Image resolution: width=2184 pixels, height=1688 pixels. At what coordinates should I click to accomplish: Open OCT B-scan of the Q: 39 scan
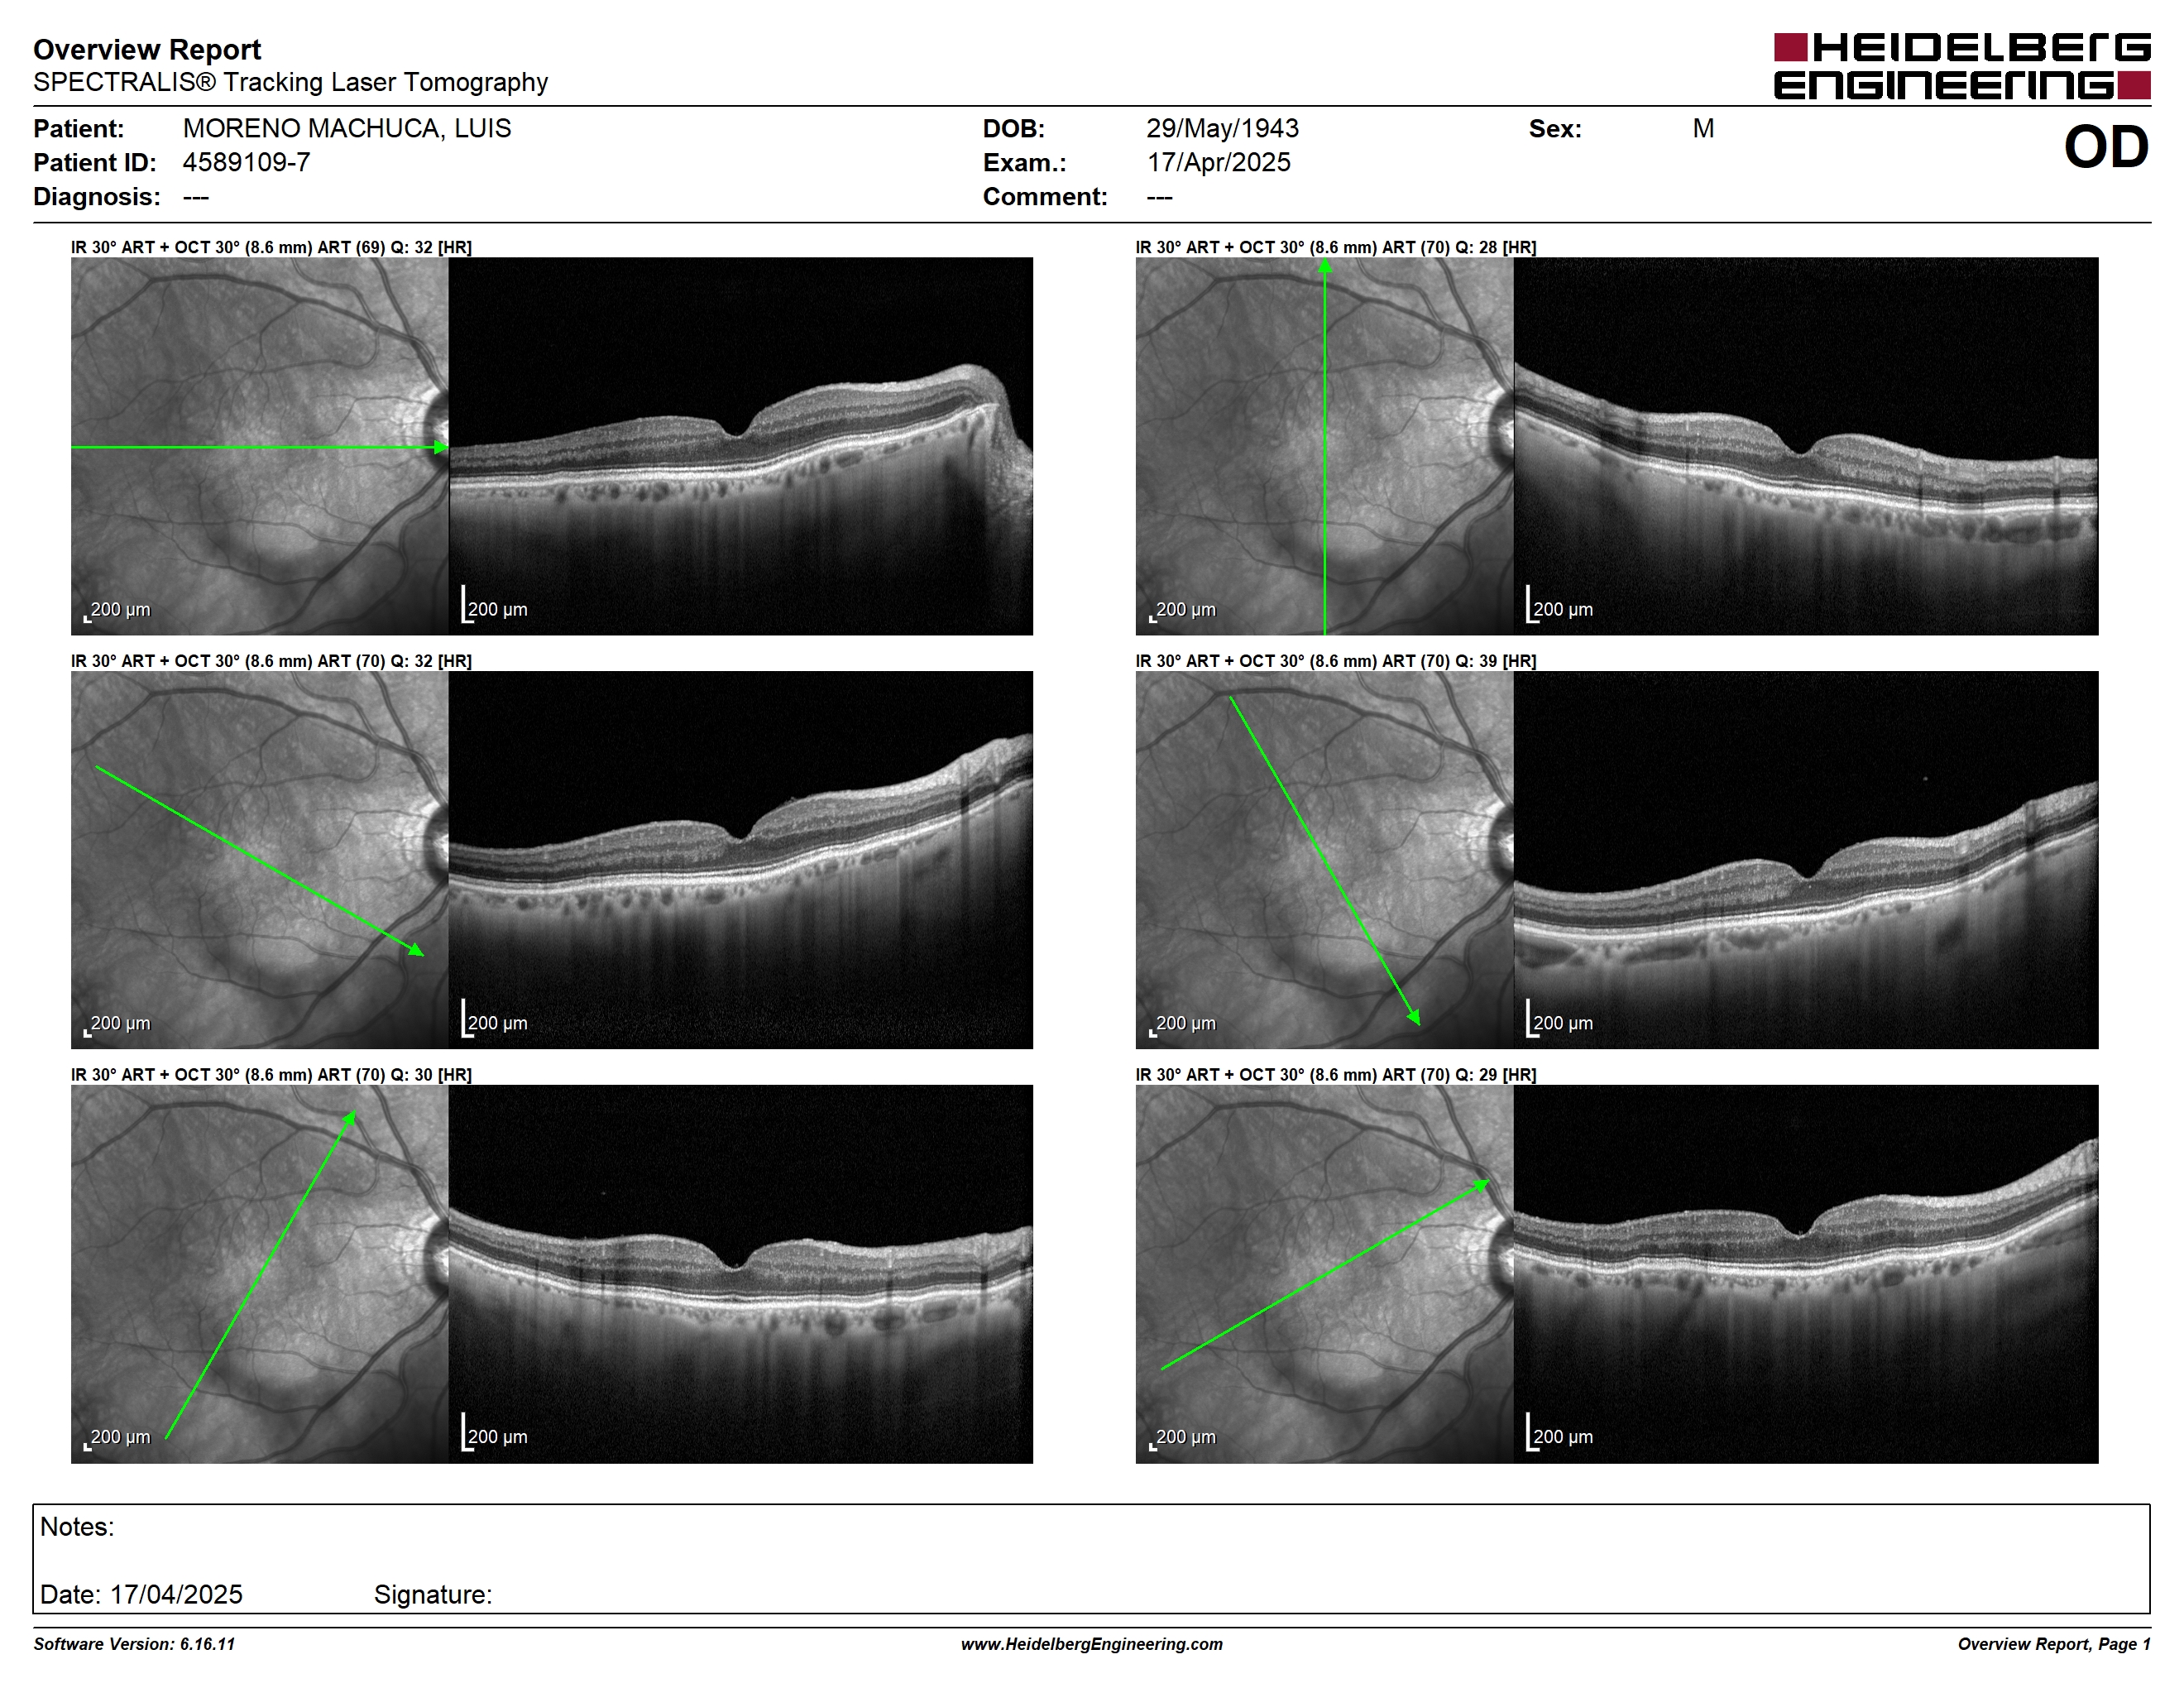(1806, 860)
